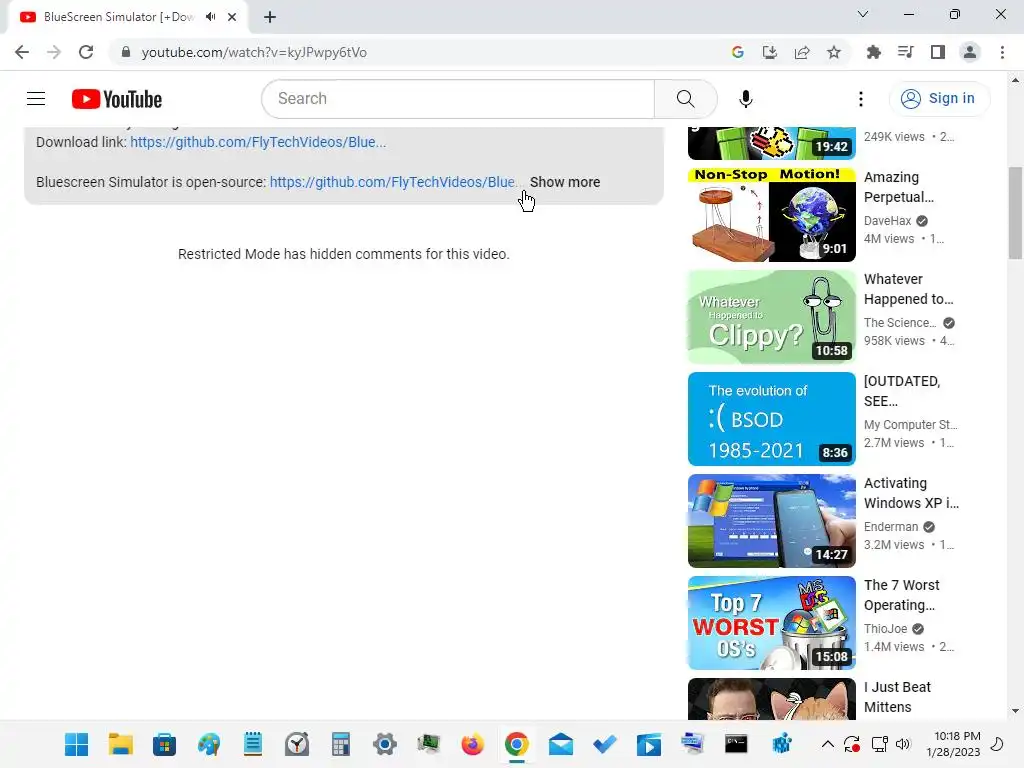This screenshot has width=1024, height=768.
Task: Open media control icon in toolbar
Action: point(905,52)
